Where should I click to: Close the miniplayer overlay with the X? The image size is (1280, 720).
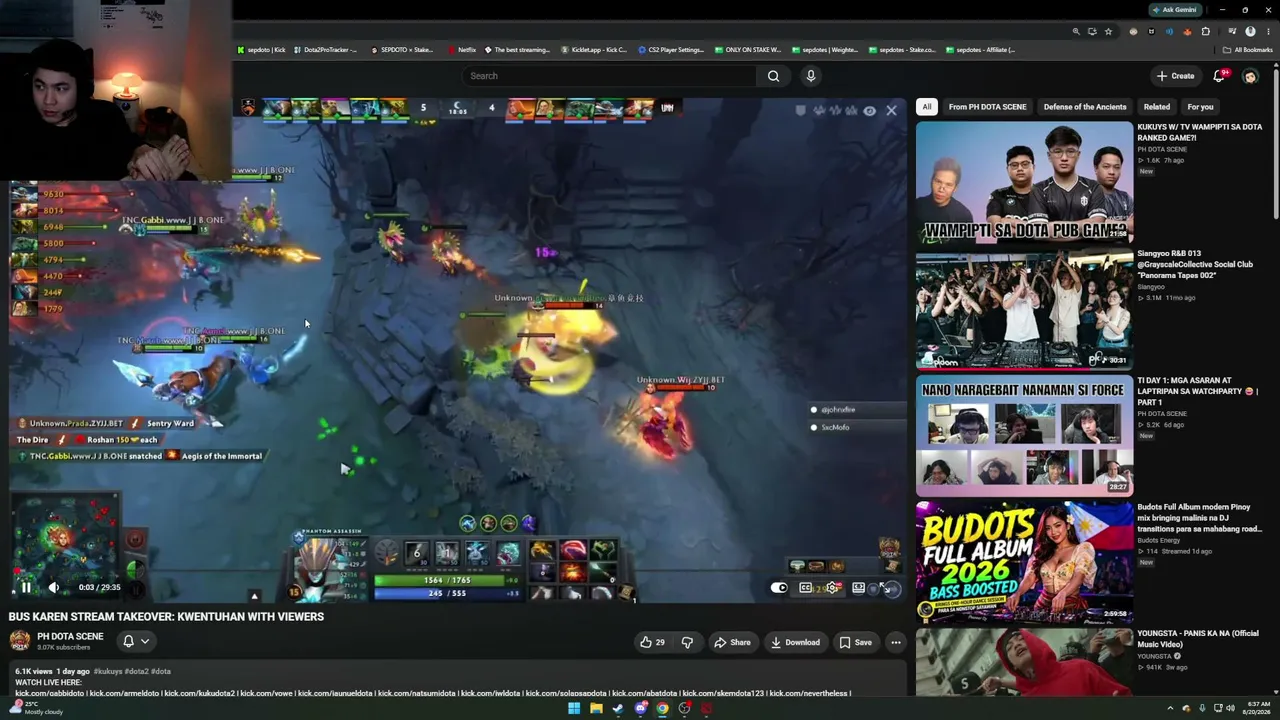(x=892, y=111)
